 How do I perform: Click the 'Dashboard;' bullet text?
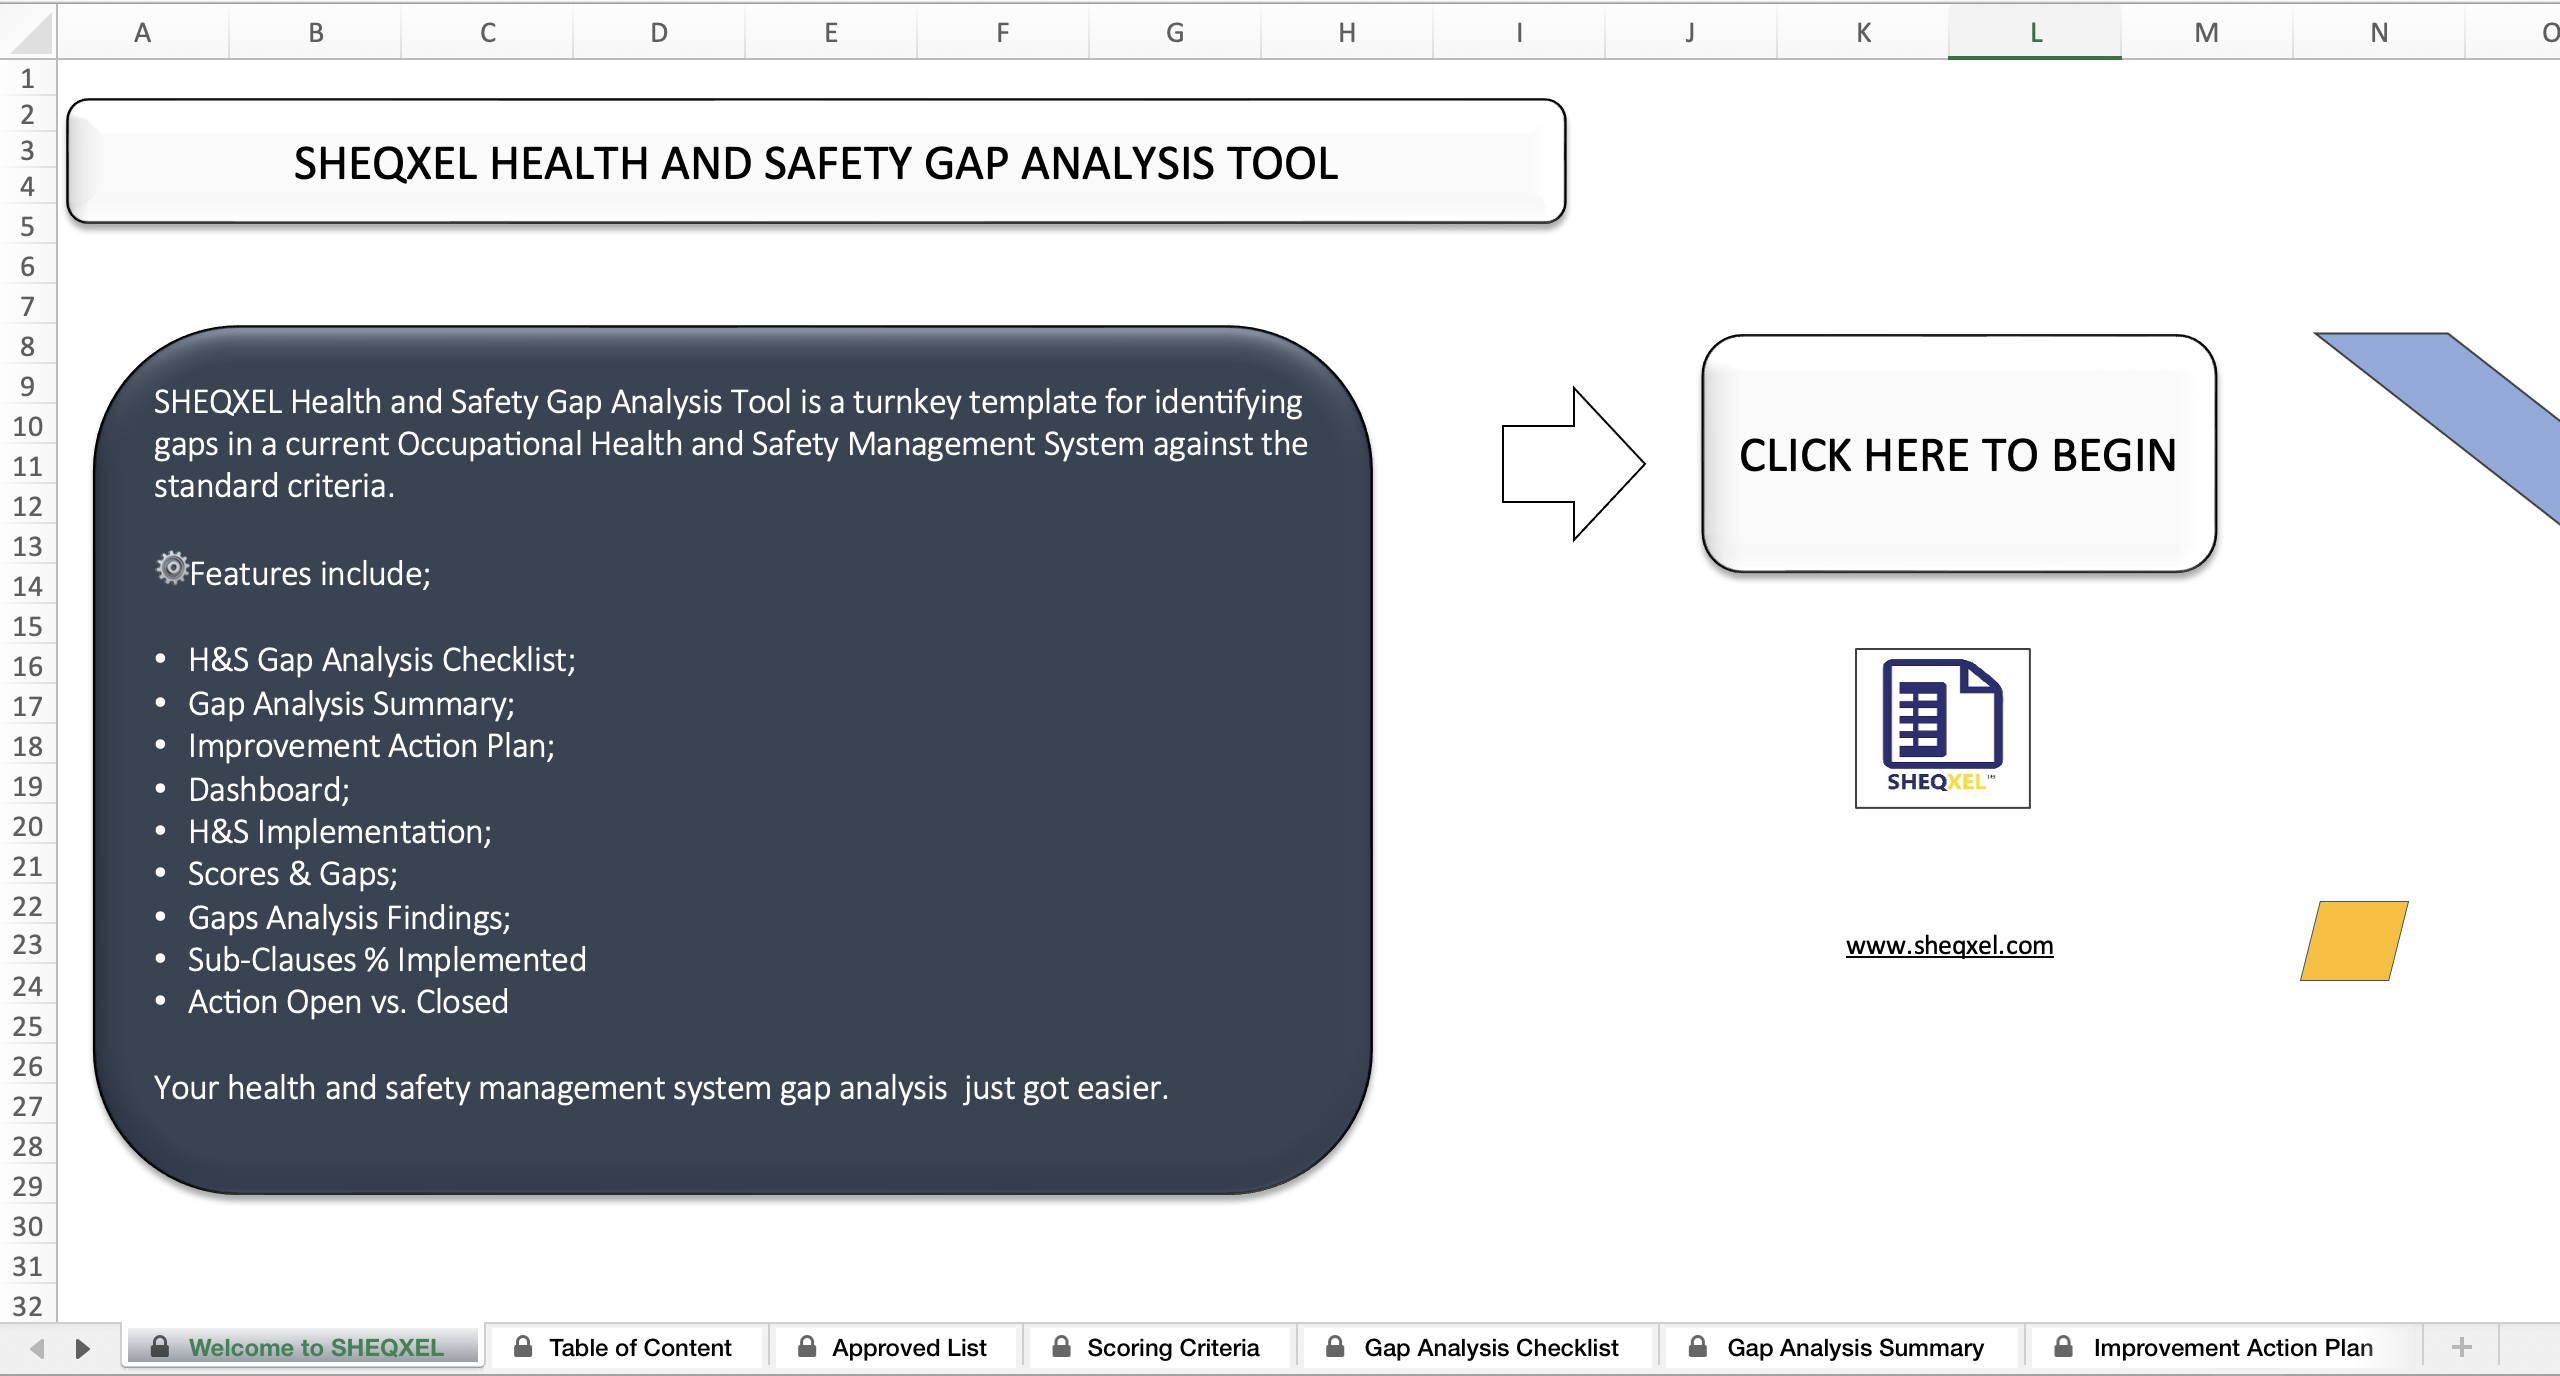coord(269,790)
